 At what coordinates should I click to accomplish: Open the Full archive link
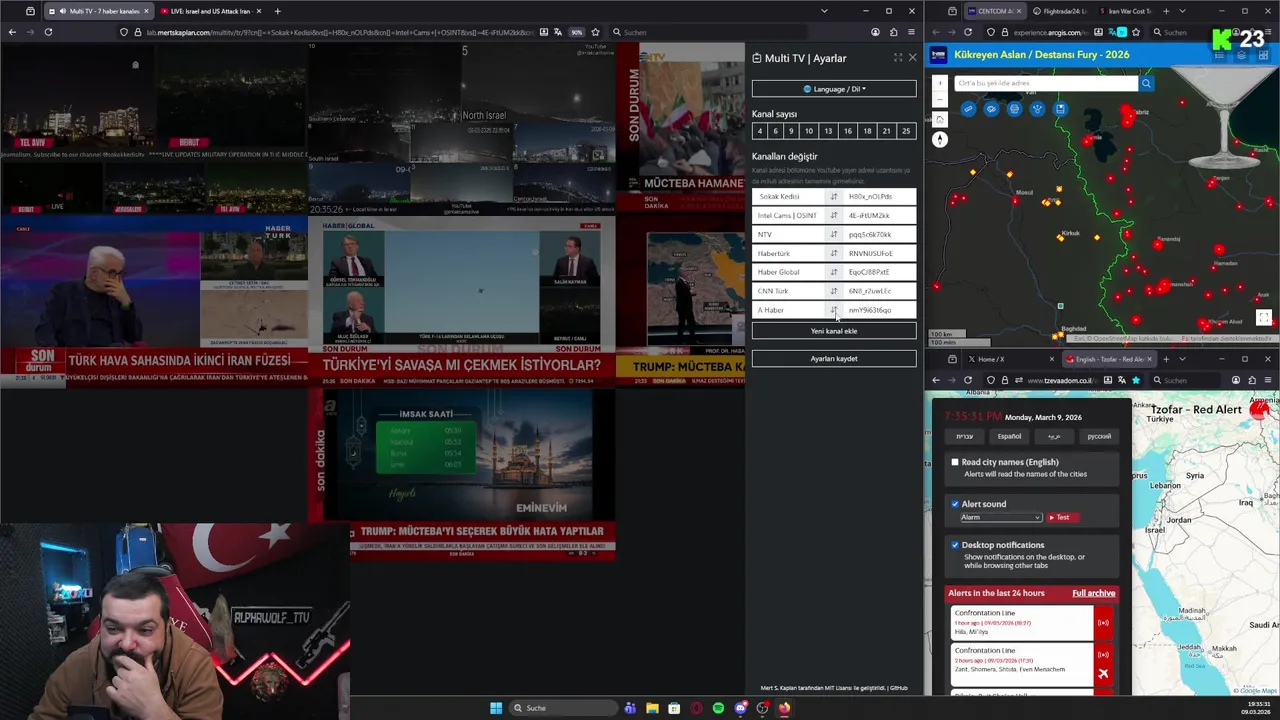click(x=1093, y=593)
